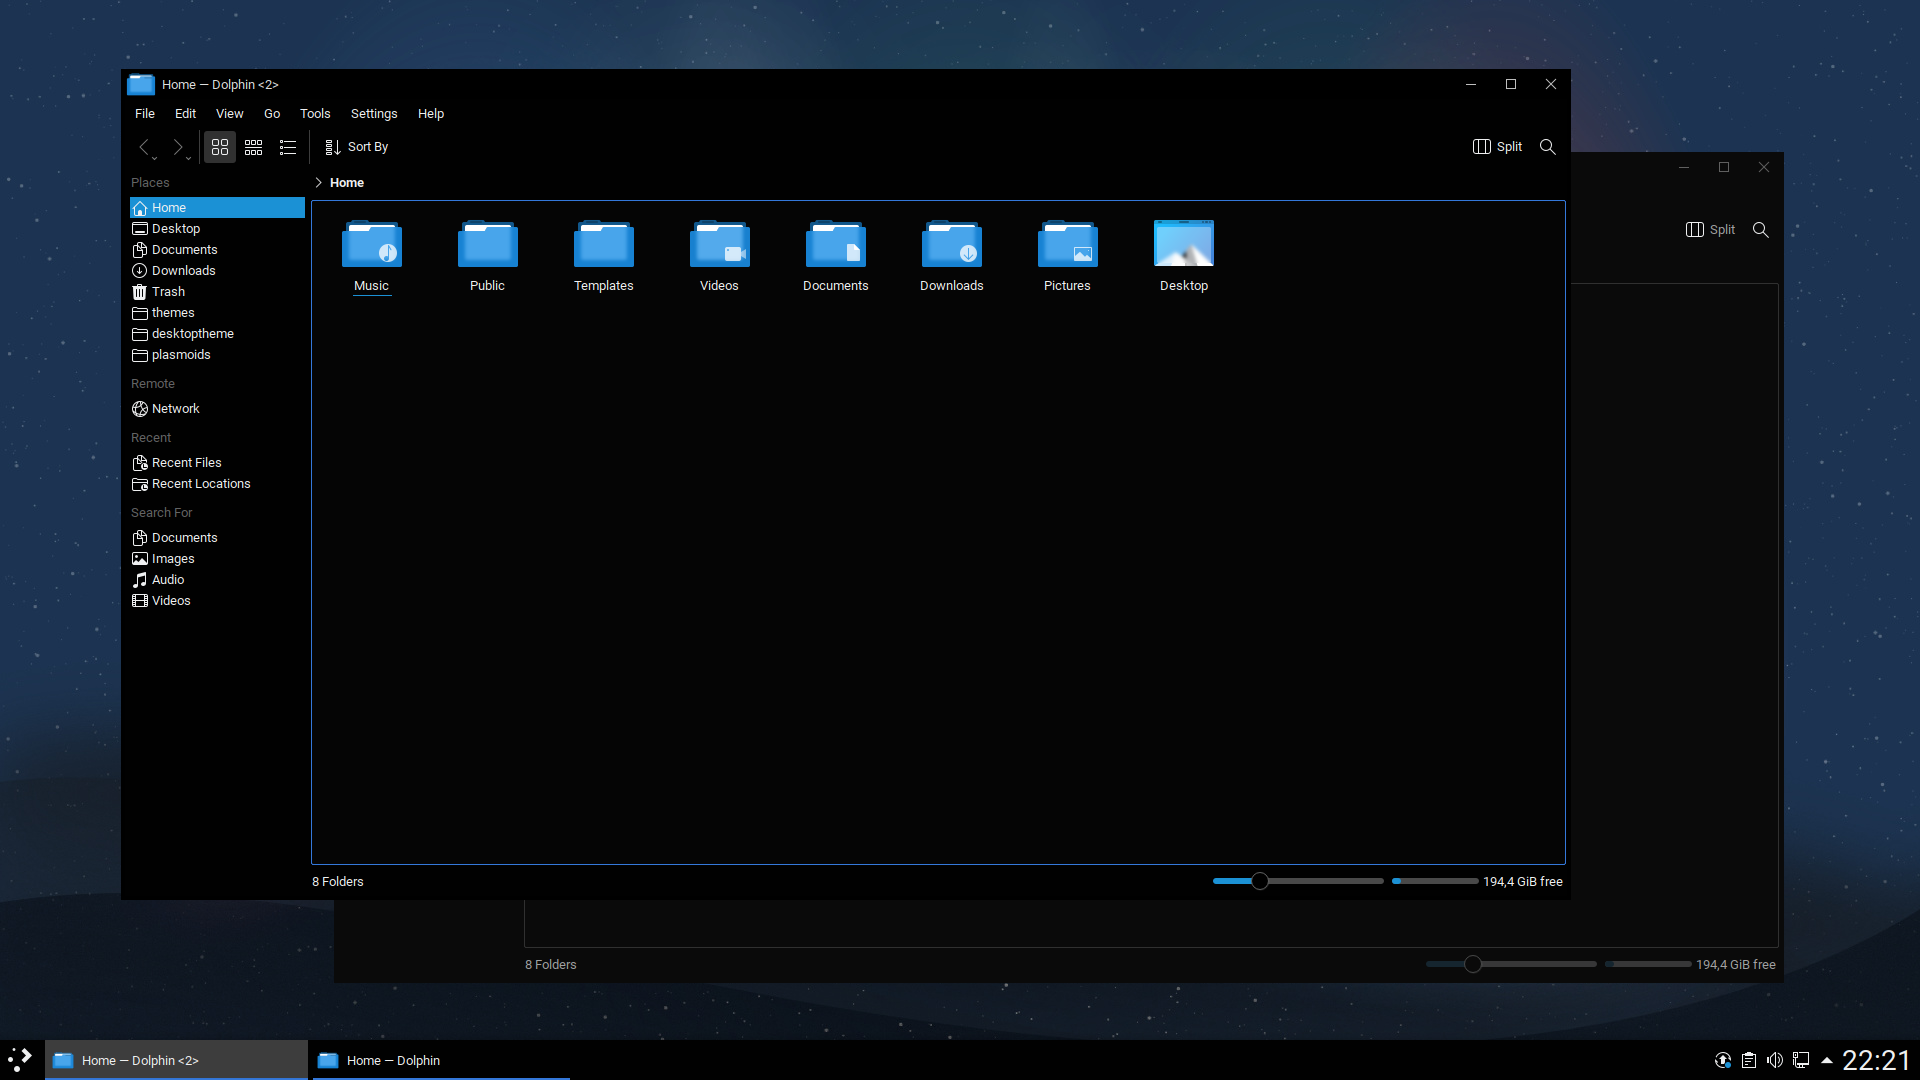The image size is (1920, 1080).
Task: Select Documents under Places
Action: 217,250
